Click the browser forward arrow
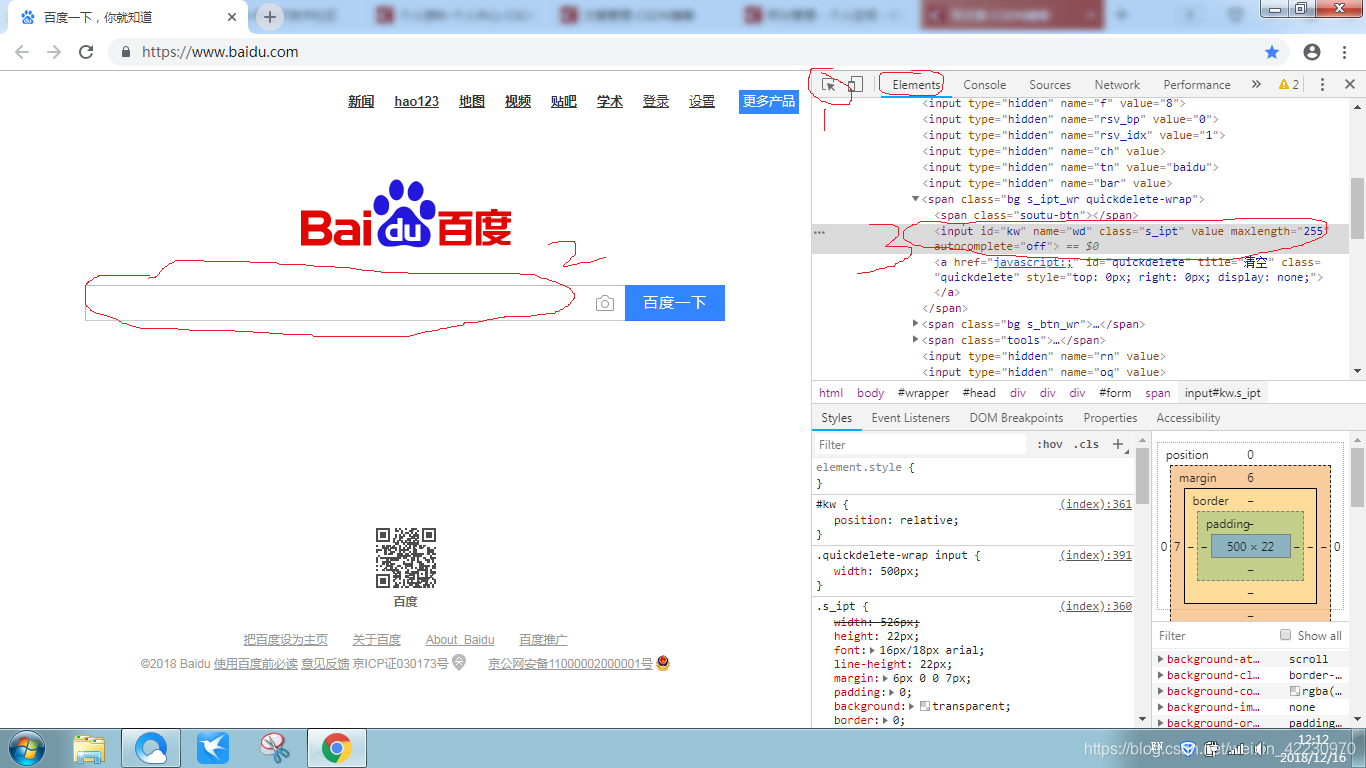Viewport: 1366px width, 768px height. 54,52
